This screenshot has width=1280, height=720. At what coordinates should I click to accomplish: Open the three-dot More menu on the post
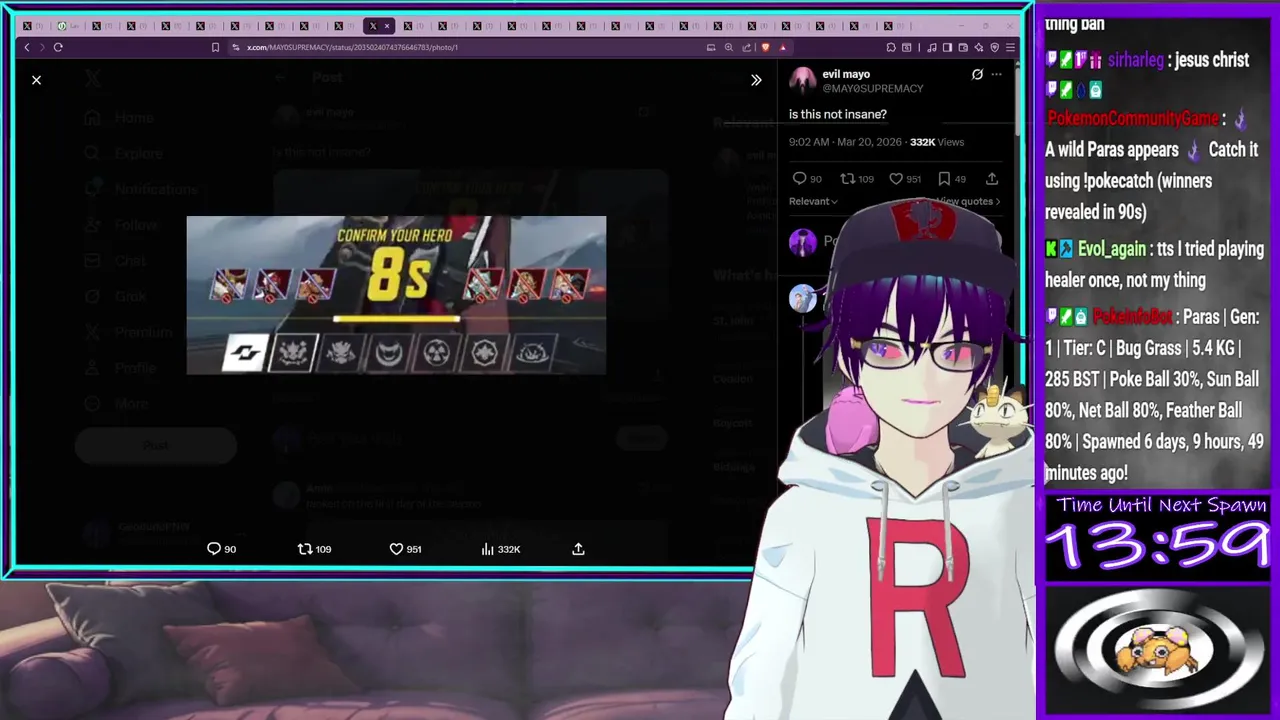pyautogui.click(x=996, y=74)
